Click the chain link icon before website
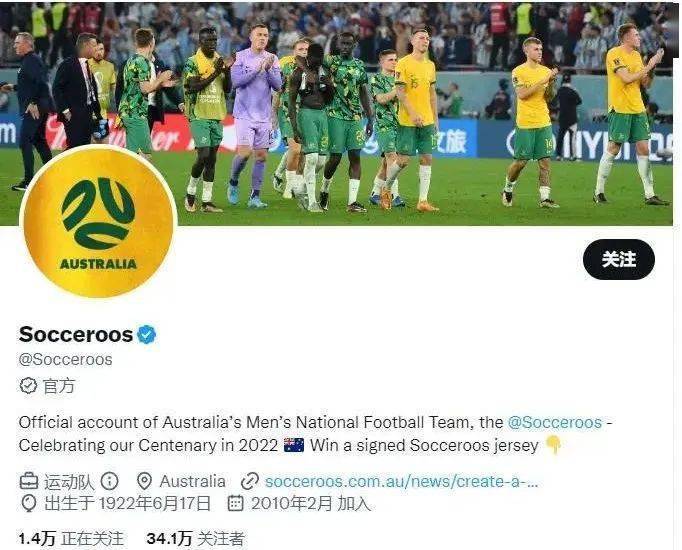 click(x=250, y=481)
